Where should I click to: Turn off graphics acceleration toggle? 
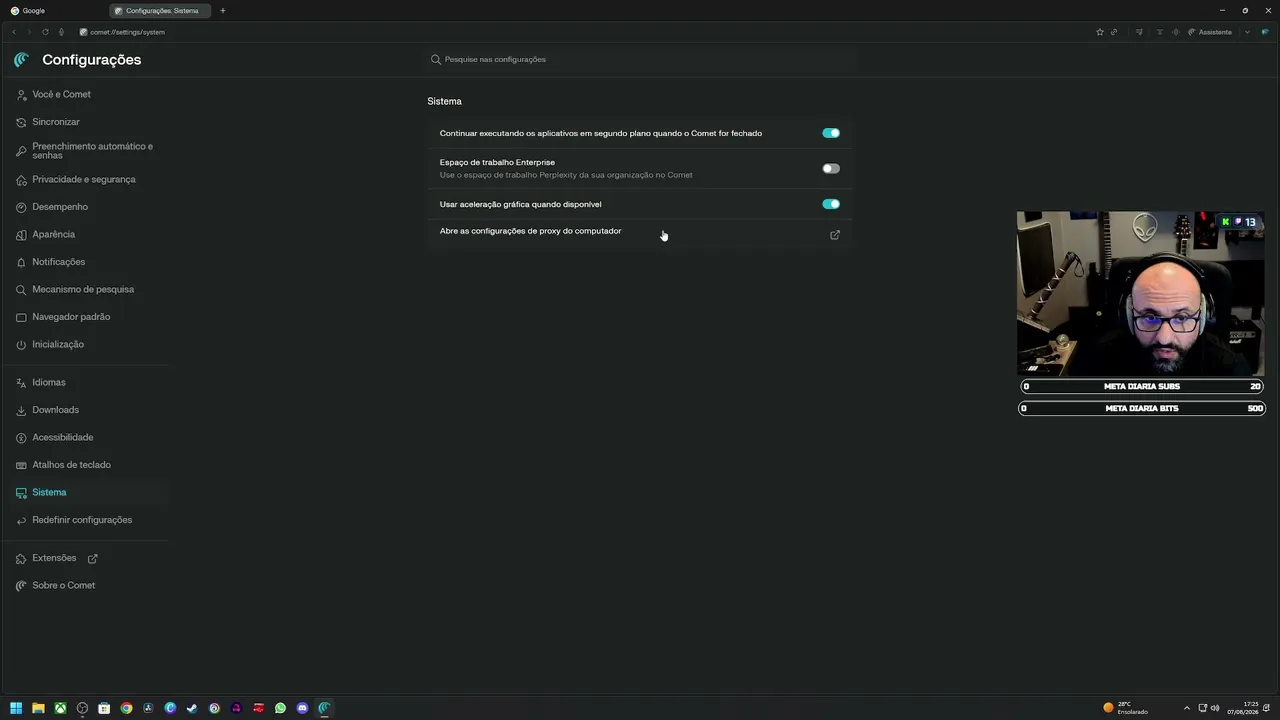(x=831, y=204)
